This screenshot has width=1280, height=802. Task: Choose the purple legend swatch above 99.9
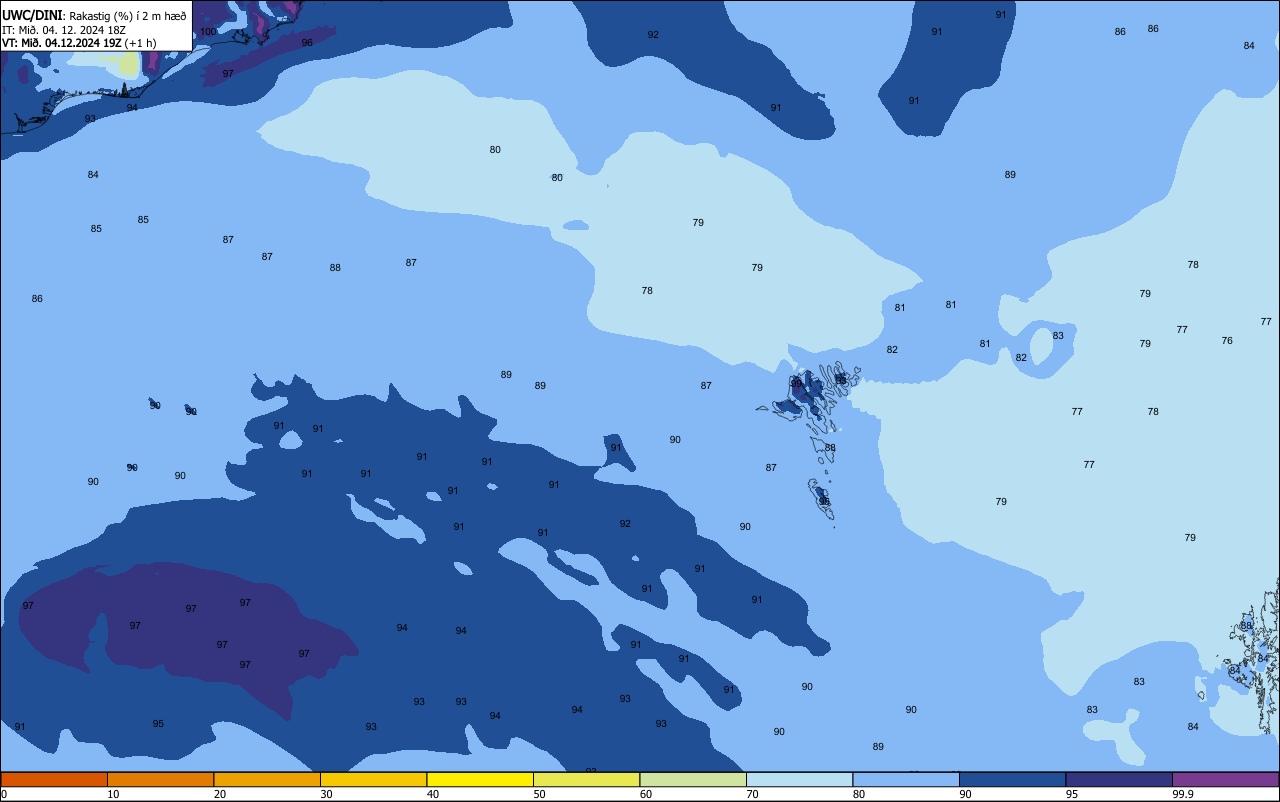(1225, 779)
